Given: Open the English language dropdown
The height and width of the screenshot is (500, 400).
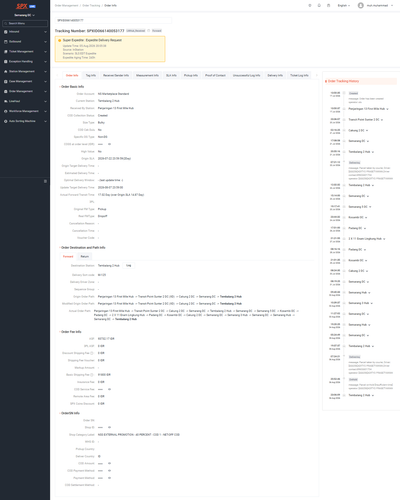Looking at the screenshot, I should pos(344,5).
